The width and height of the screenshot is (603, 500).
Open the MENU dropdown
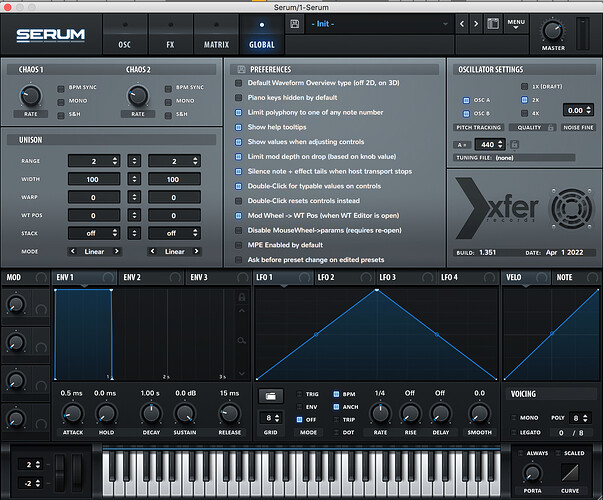516,24
